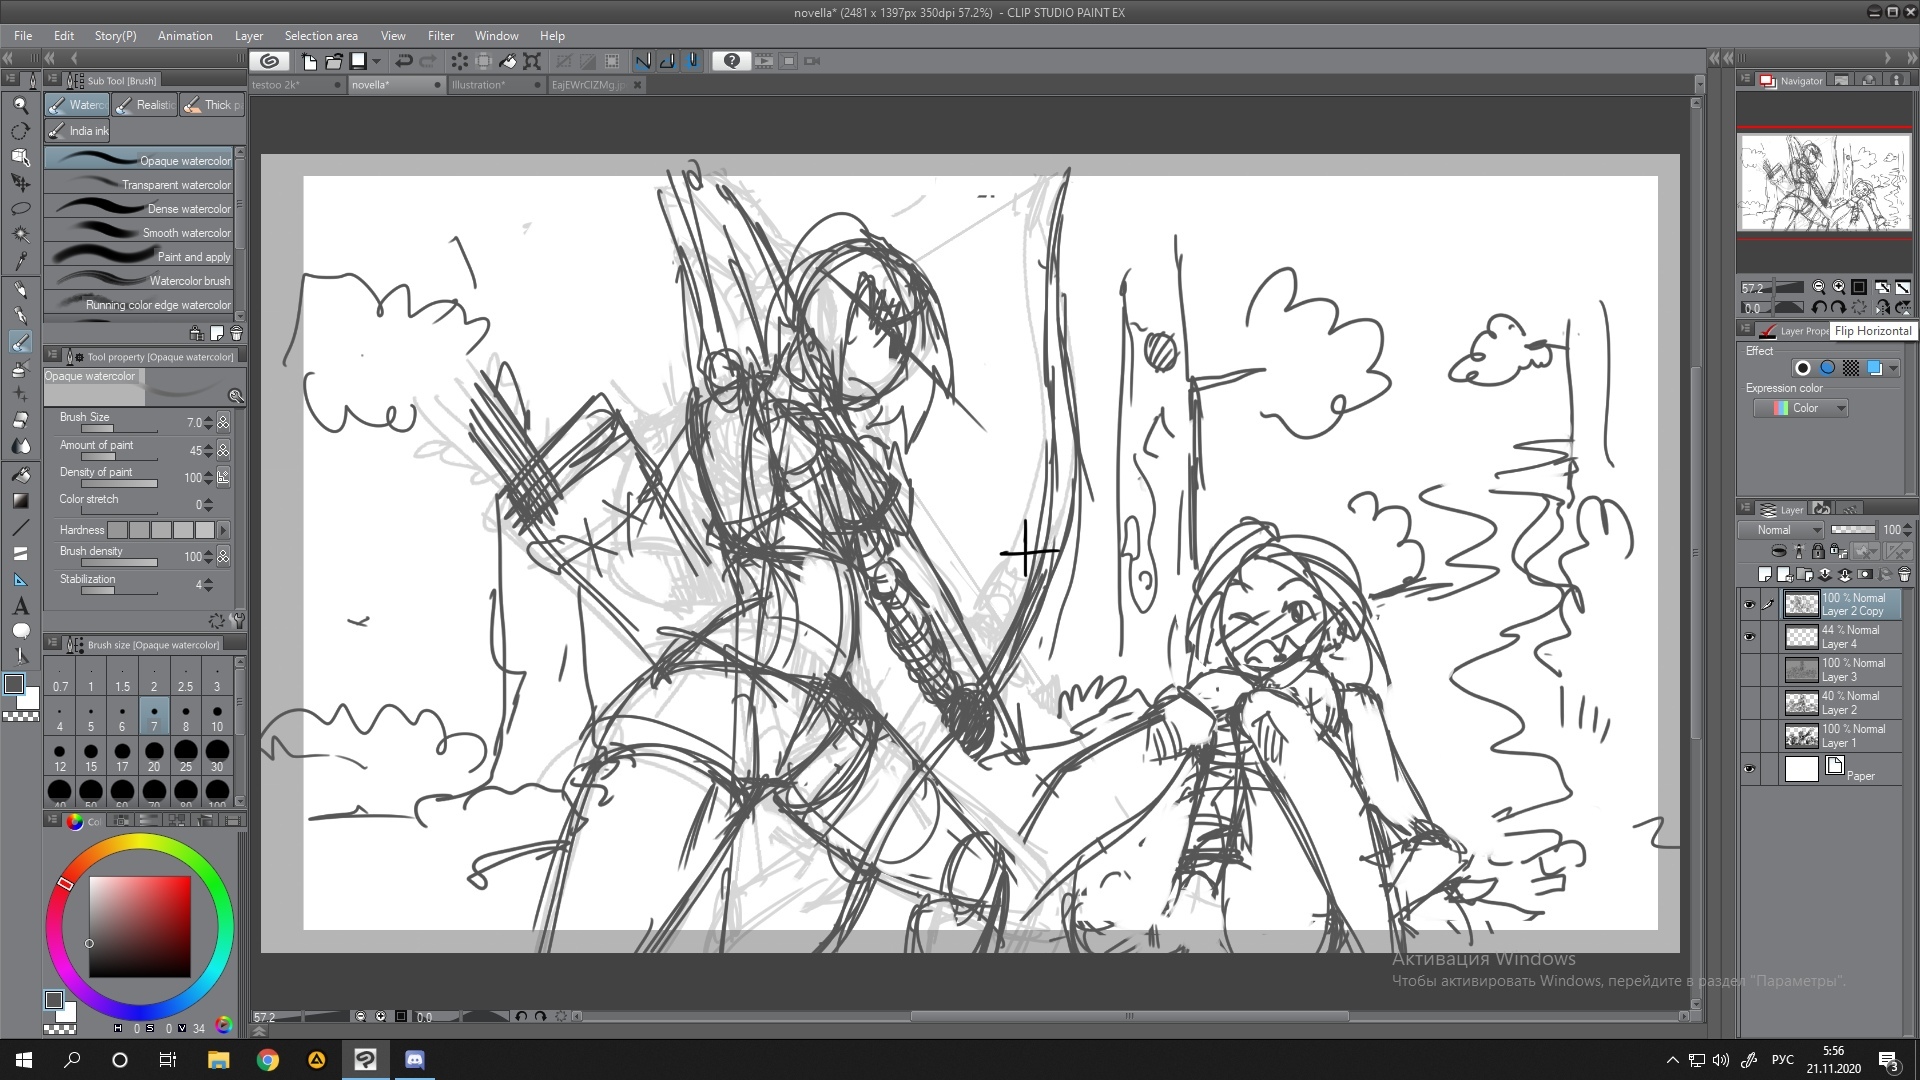Toggle Snap to ruler toolbar button

tap(643, 61)
